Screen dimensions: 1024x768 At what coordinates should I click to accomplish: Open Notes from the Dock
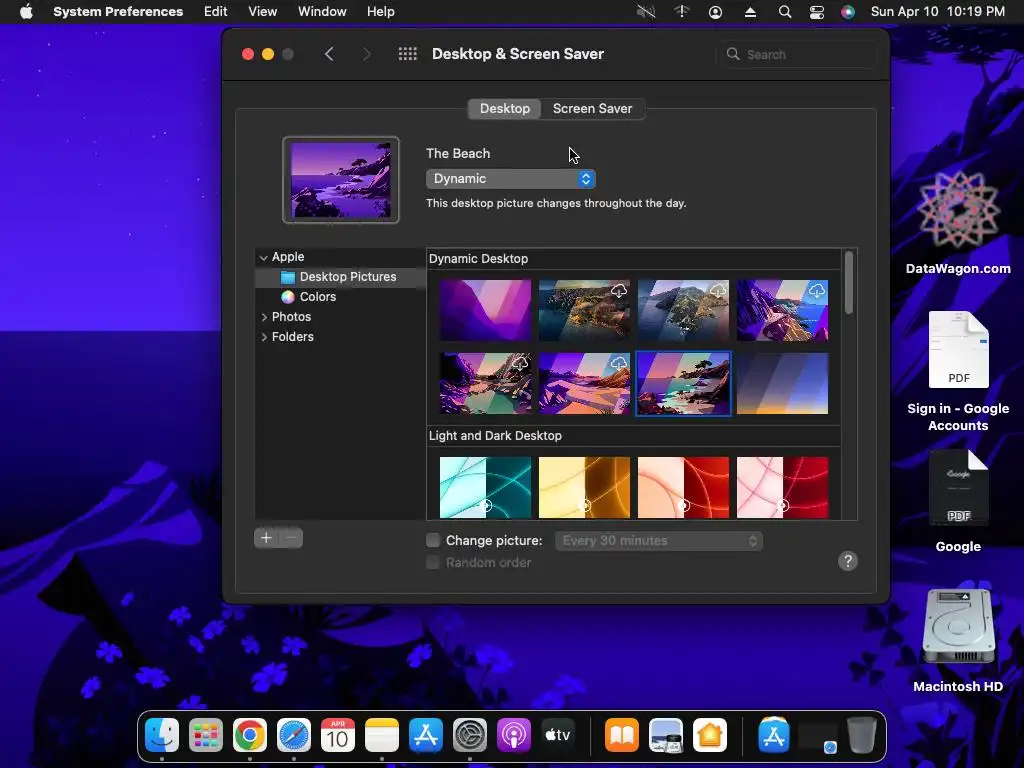pos(382,735)
